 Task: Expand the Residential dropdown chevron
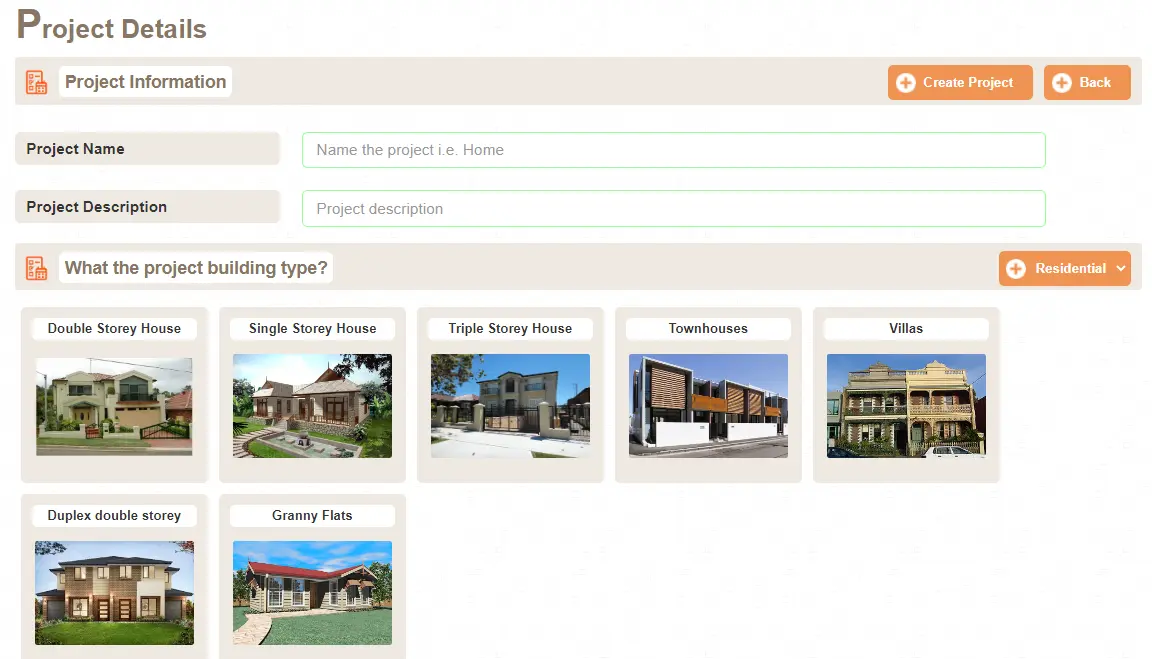pyautogui.click(x=1120, y=269)
